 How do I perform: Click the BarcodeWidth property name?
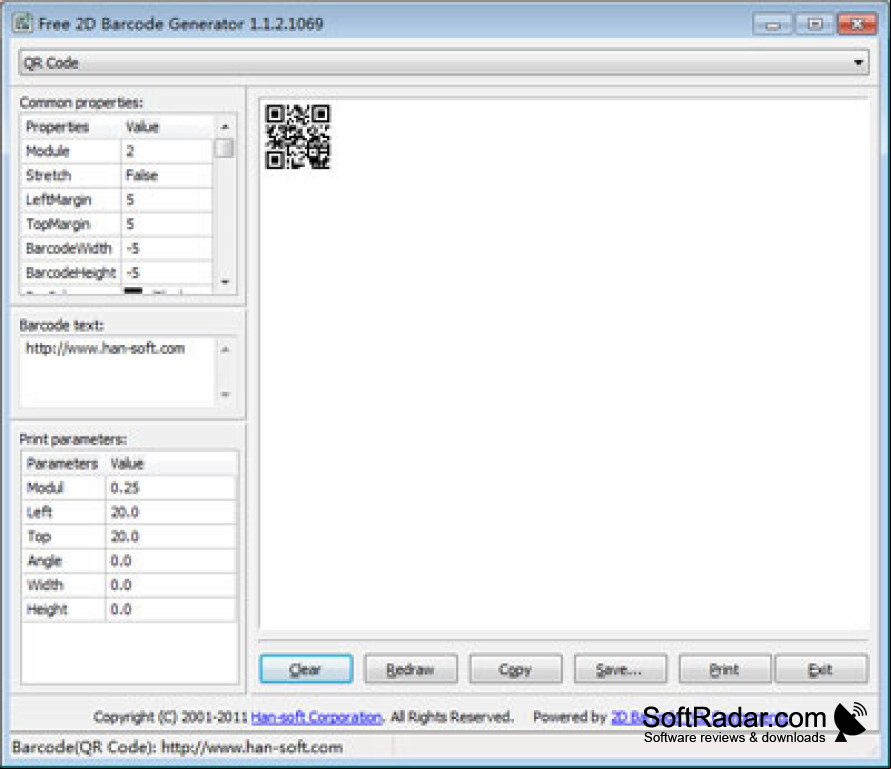71,248
